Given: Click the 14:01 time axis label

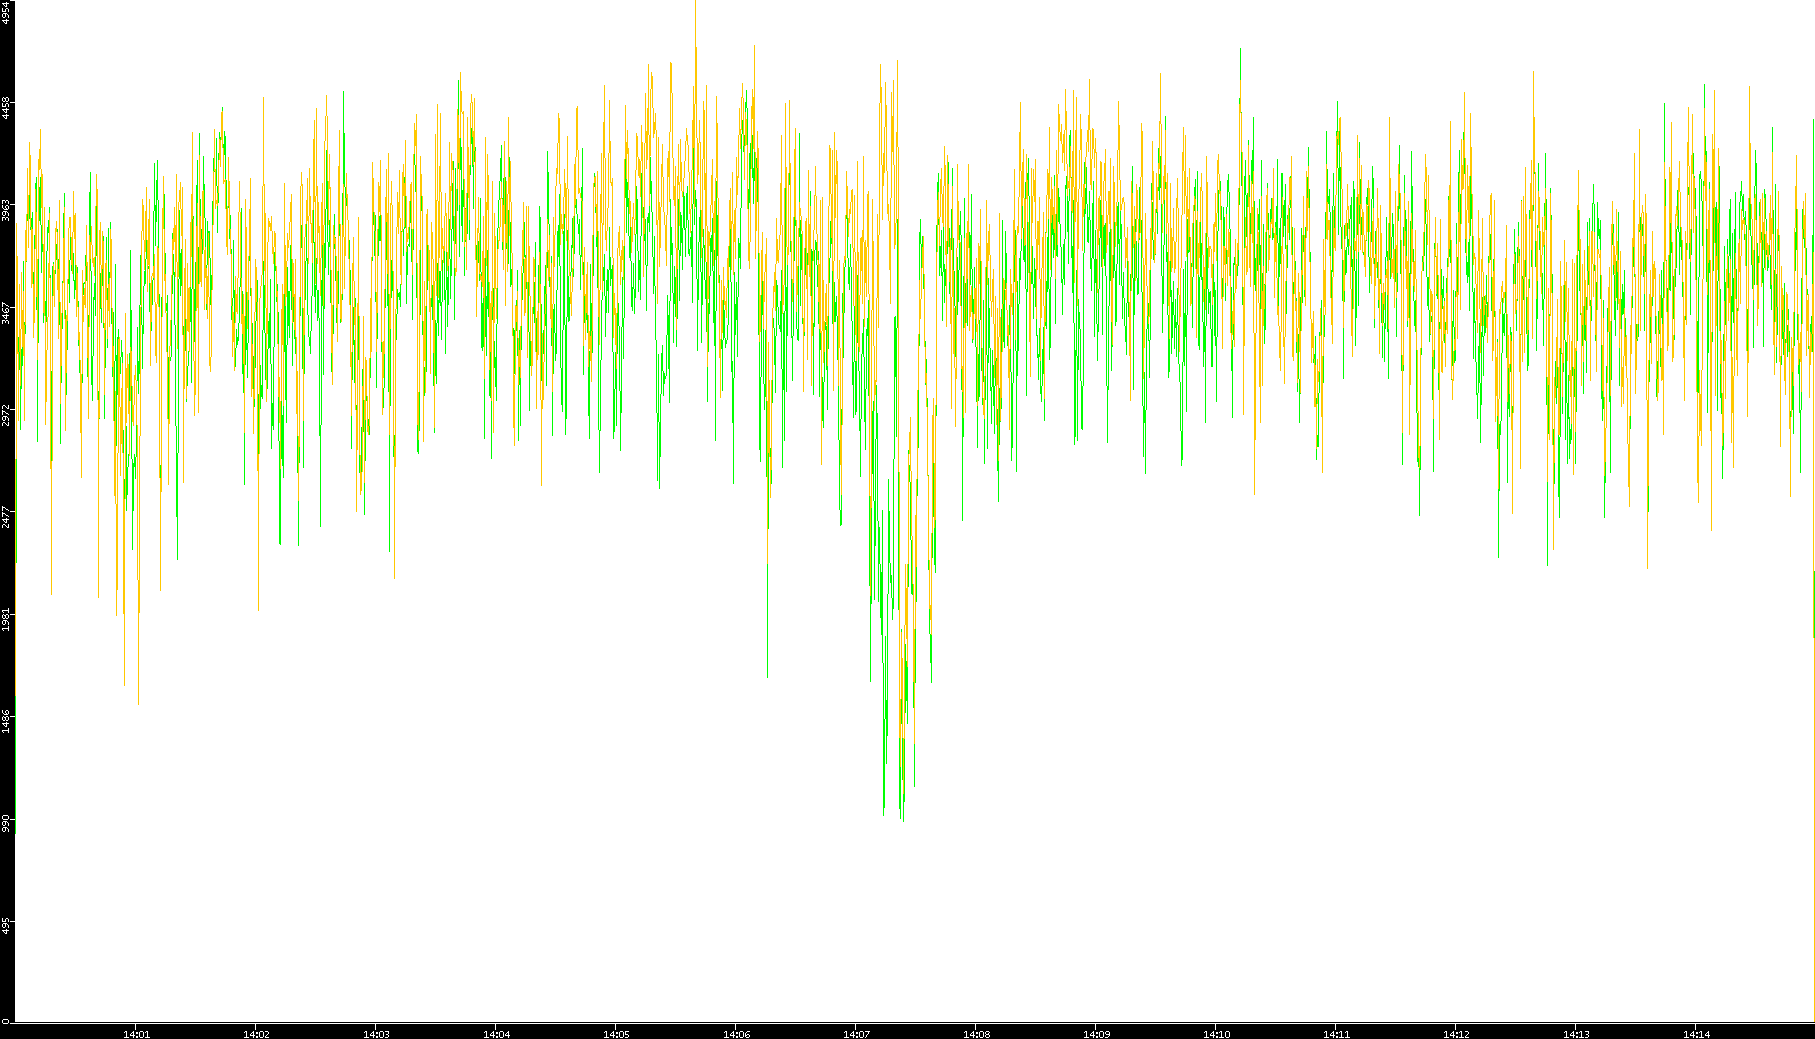Looking at the screenshot, I should (x=136, y=1034).
